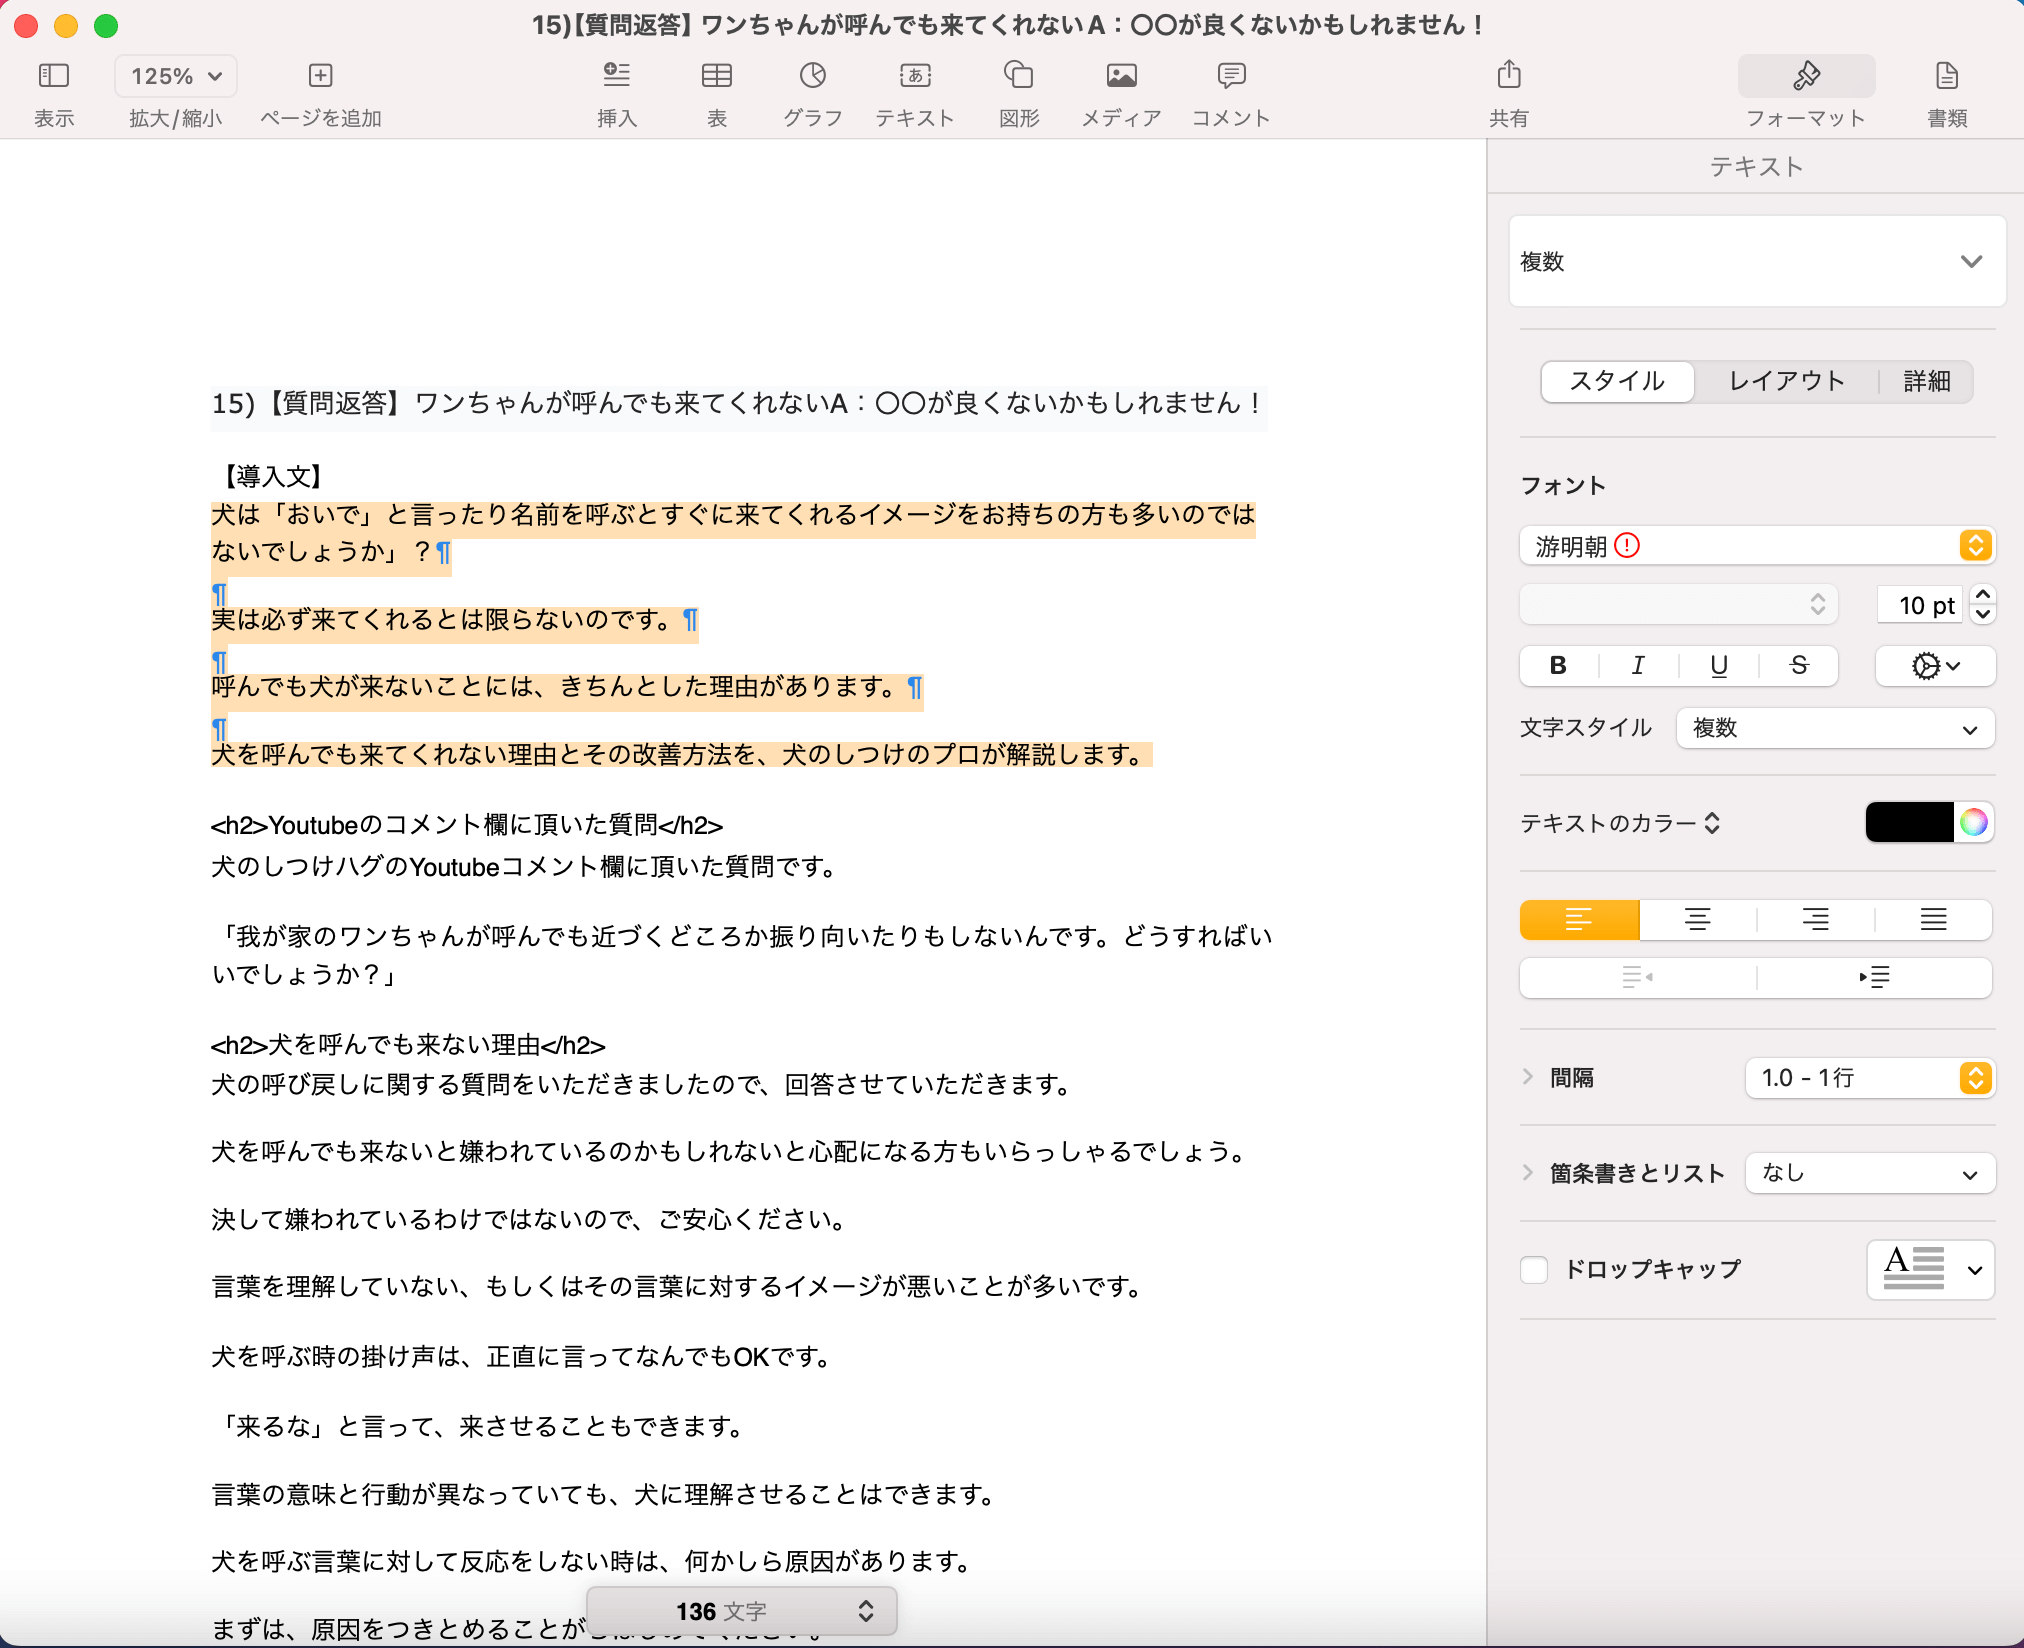Open the テキストのカラー fill type popup
The image size is (2024, 1648).
click(1620, 823)
